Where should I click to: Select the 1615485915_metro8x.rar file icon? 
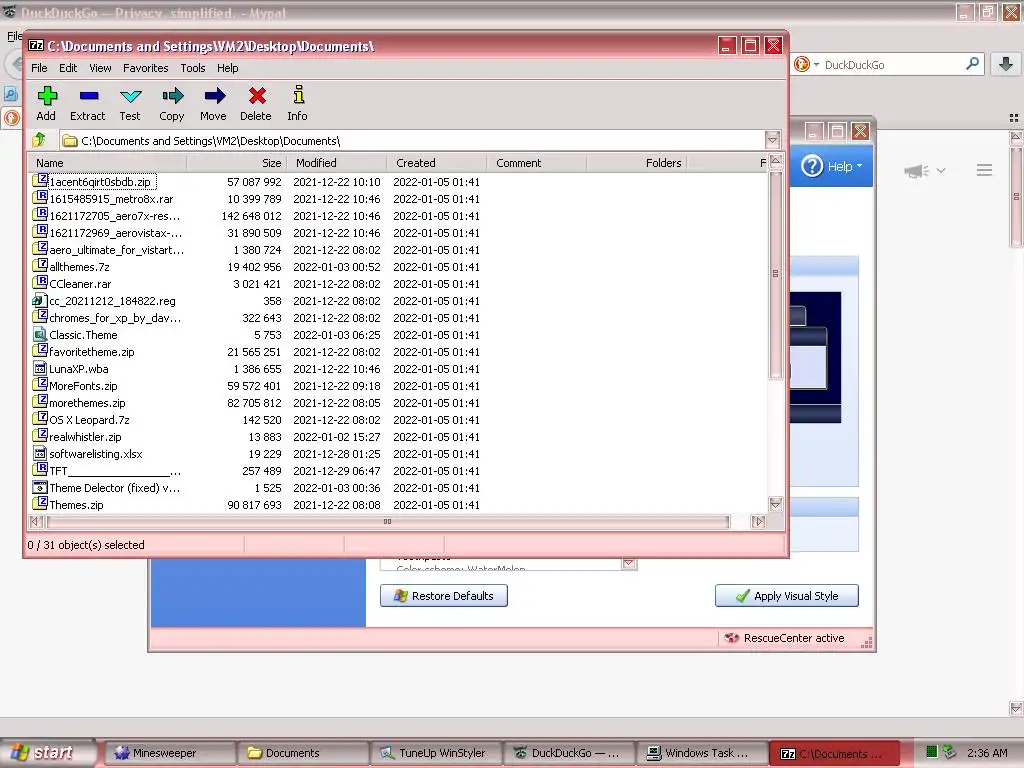click(40, 197)
